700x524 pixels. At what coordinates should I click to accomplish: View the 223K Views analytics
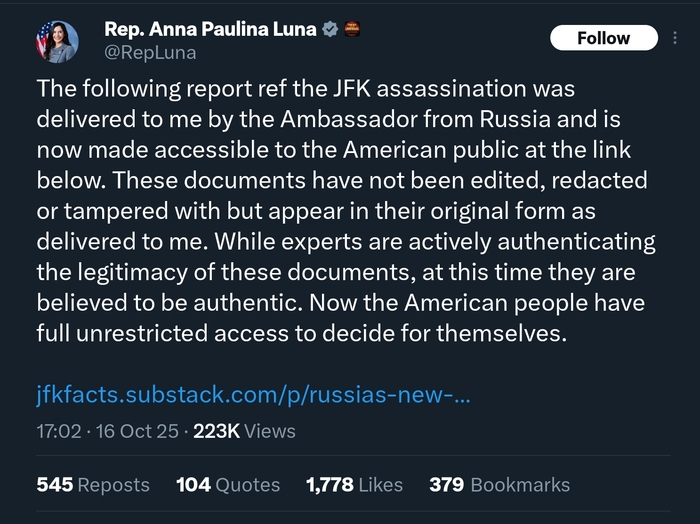(x=244, y=431)
